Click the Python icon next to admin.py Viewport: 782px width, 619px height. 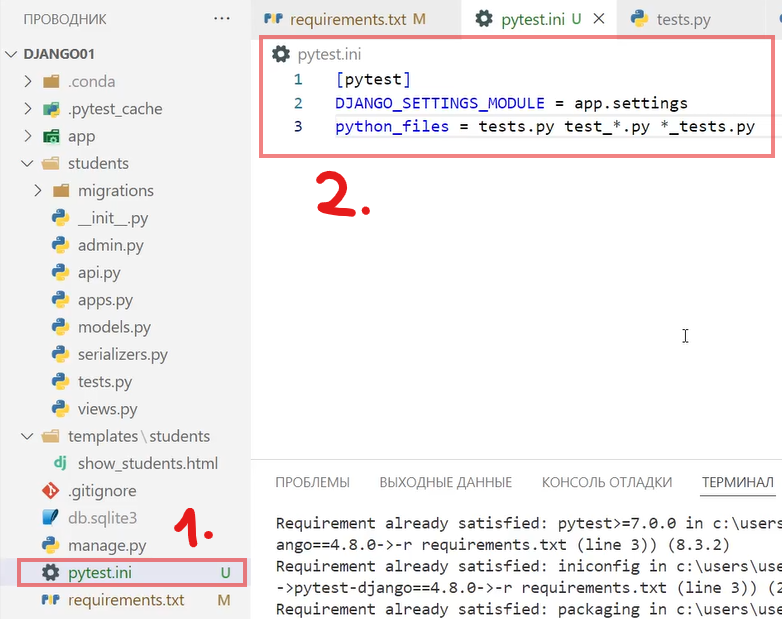60,245
